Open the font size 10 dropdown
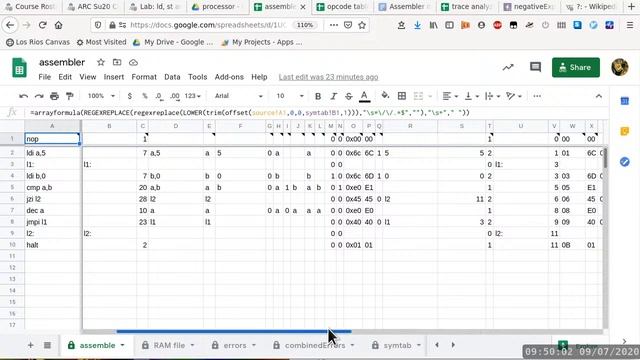Viewport: 640px width, 360px height. point(290,96)
